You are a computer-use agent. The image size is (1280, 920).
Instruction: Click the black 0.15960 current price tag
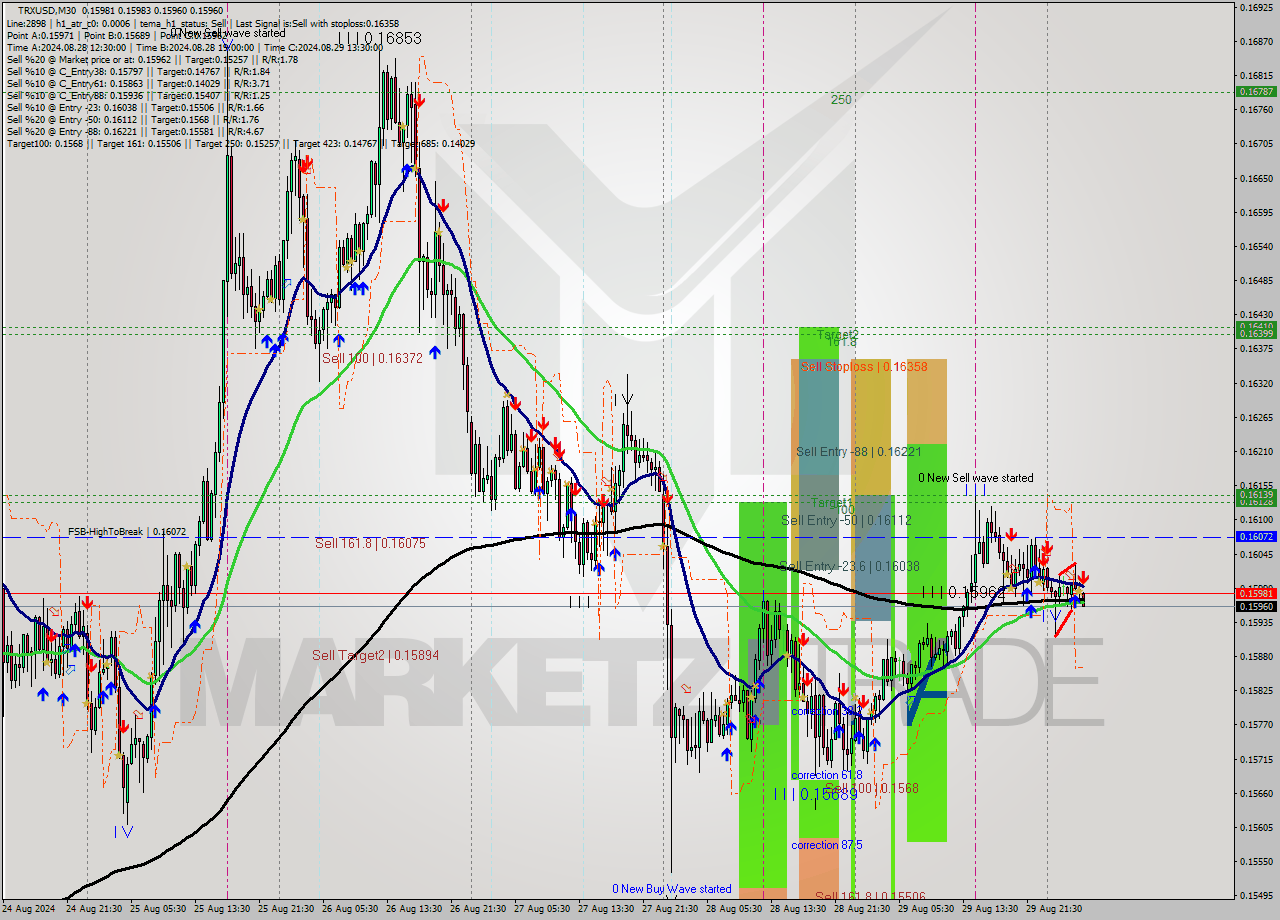[x=1257, y=606]
